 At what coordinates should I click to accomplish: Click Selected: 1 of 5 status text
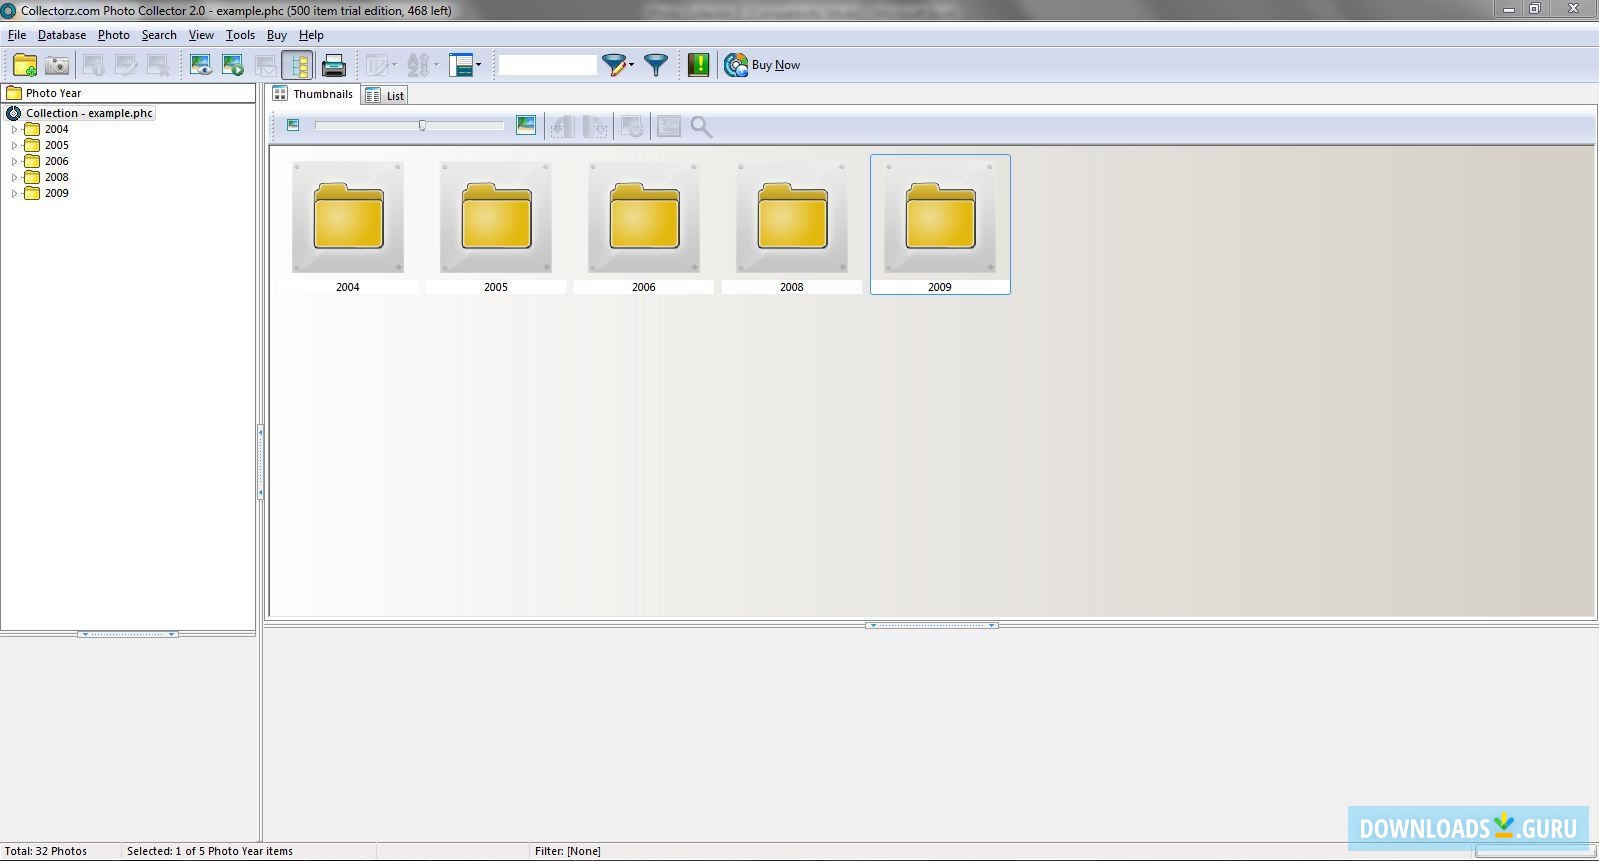(210, 851)
